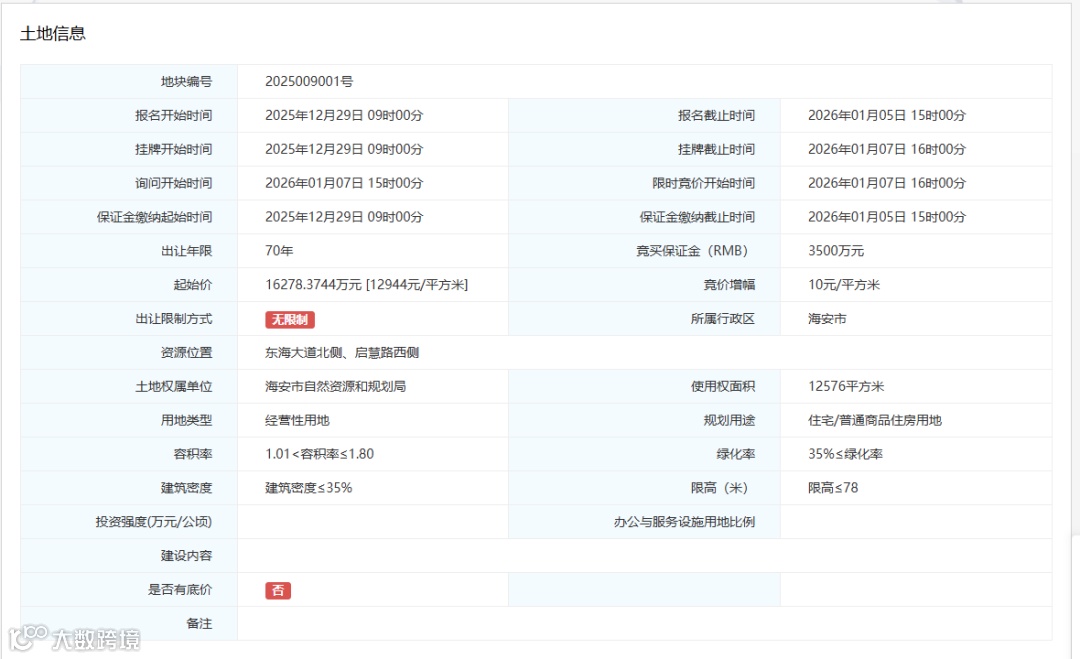Click the 报名开始时间 label
Image resolution: width=1080 pixels, height=659 pixels.
(174, 115)
